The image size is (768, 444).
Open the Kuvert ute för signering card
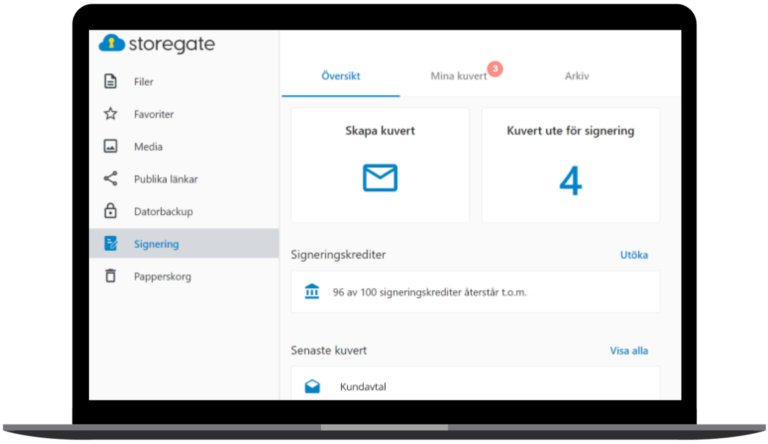point(570,165)
